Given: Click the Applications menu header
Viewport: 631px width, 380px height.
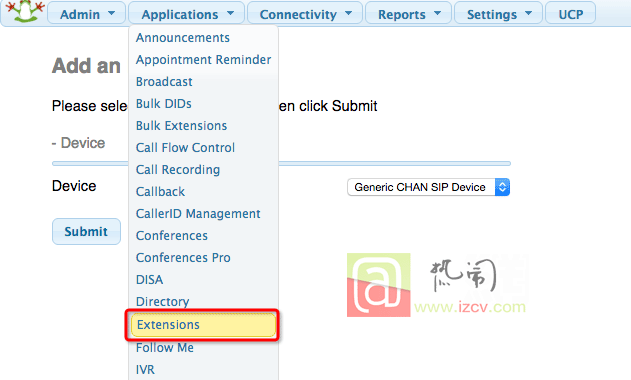Looking at the screenshot, I should click(186, 14).
